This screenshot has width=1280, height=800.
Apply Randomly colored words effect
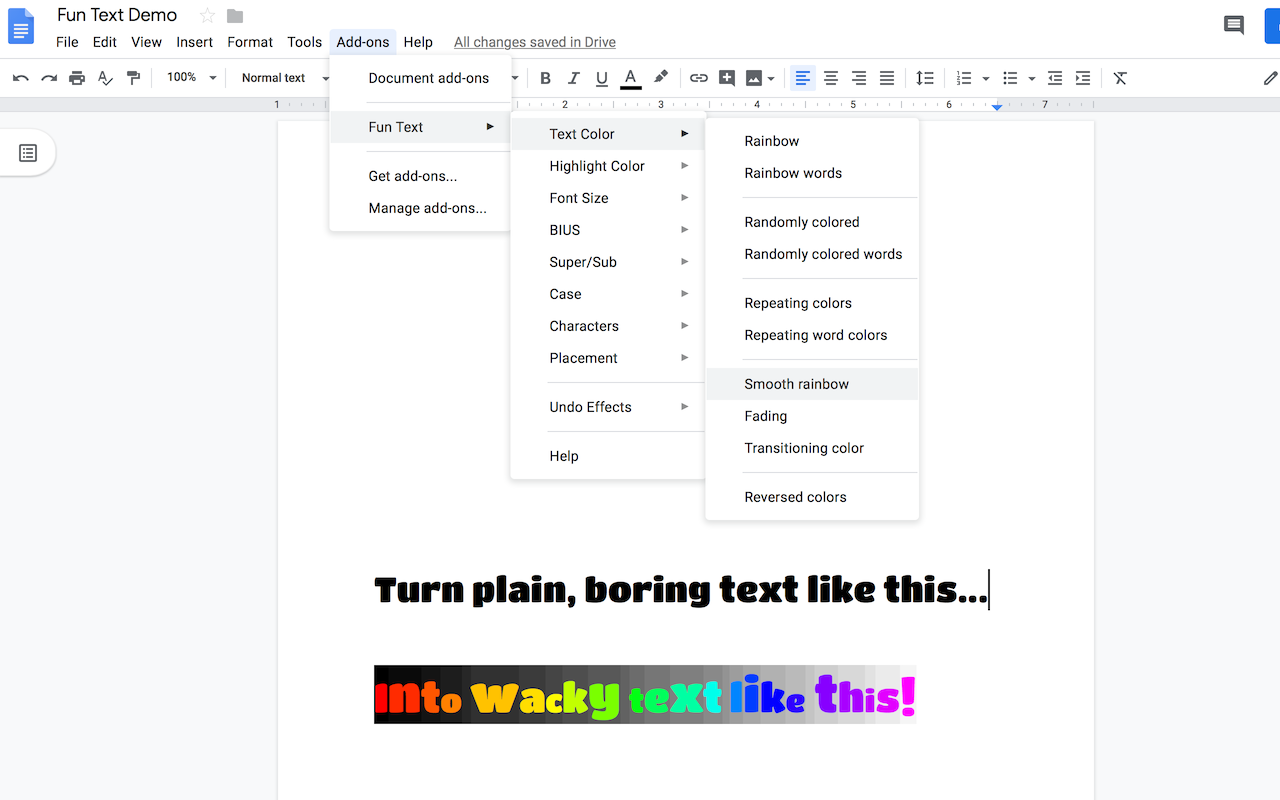tap(812, 254)
